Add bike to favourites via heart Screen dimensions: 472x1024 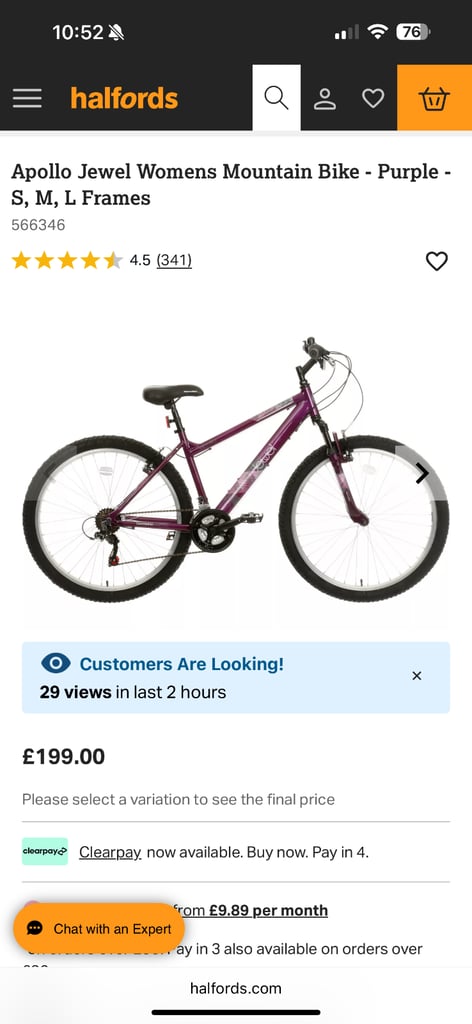[437, 261]
